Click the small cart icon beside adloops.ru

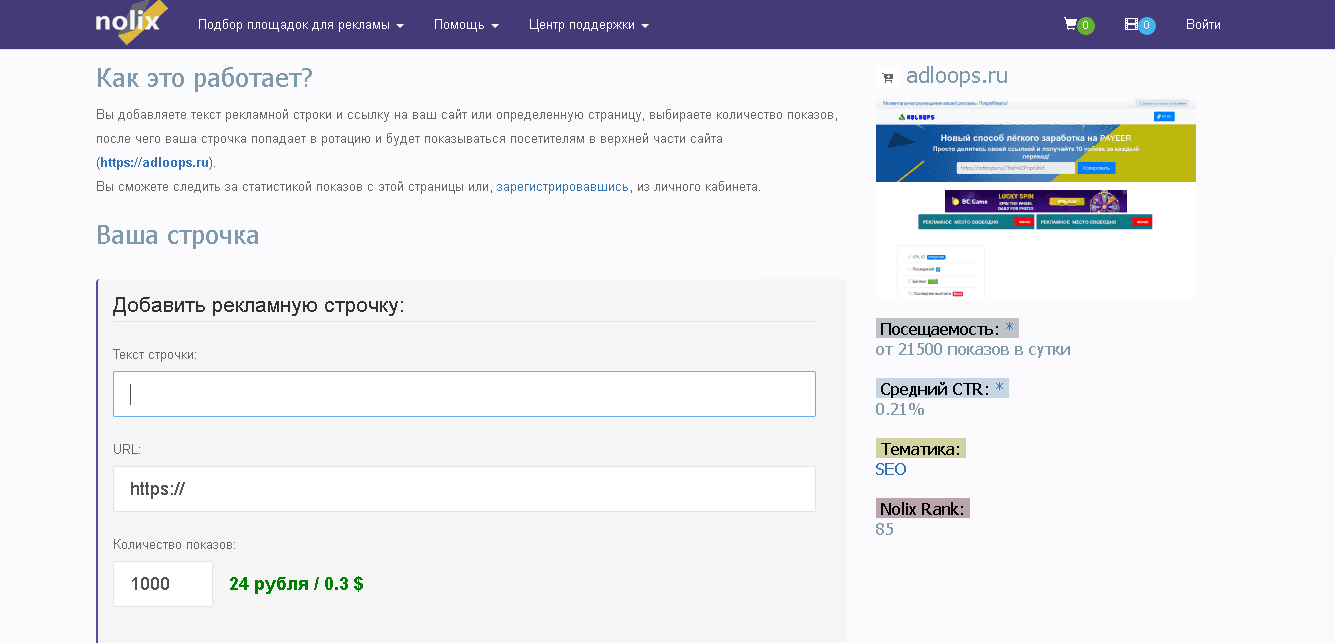pos(887,78)
